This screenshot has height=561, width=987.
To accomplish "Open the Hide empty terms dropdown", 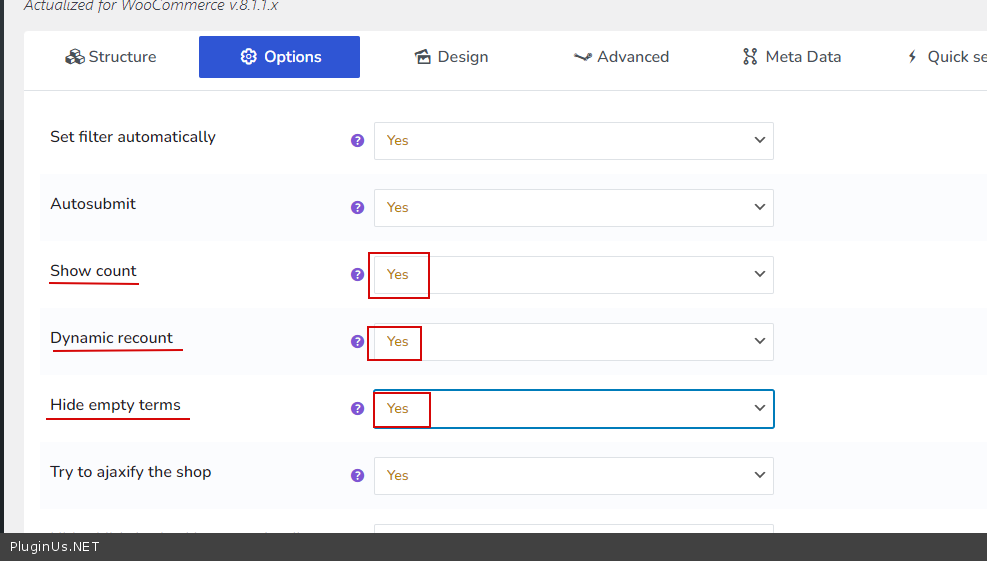I will (573, 409).
